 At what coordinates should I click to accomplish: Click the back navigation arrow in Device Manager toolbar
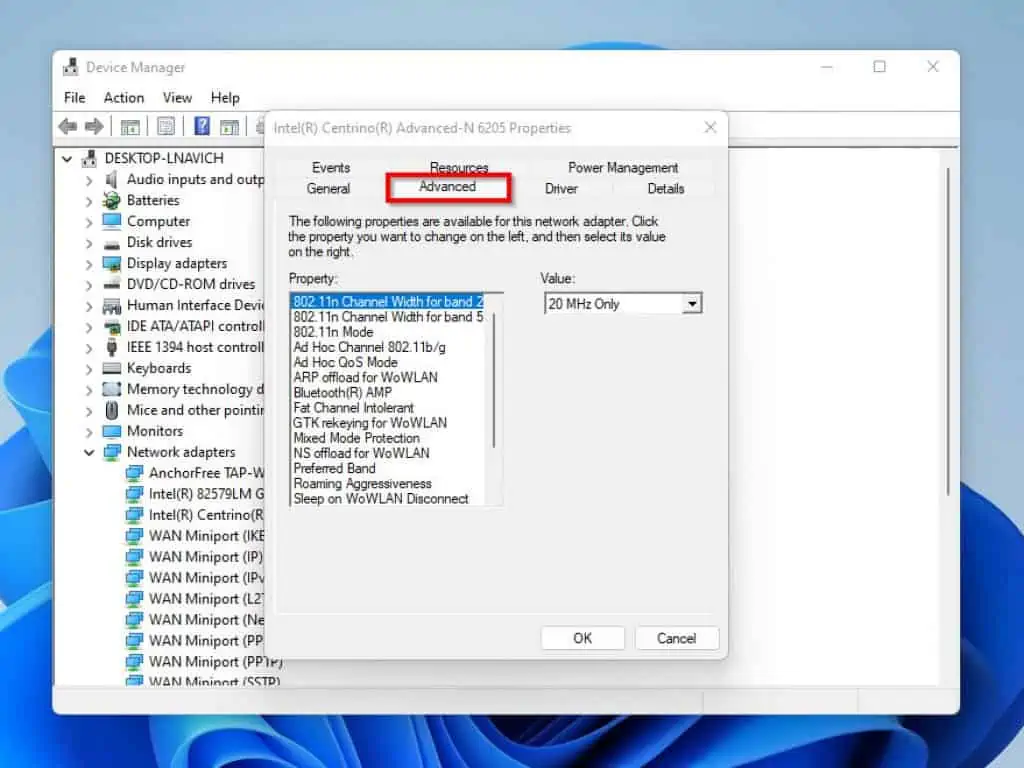click(x=68, y=126)
